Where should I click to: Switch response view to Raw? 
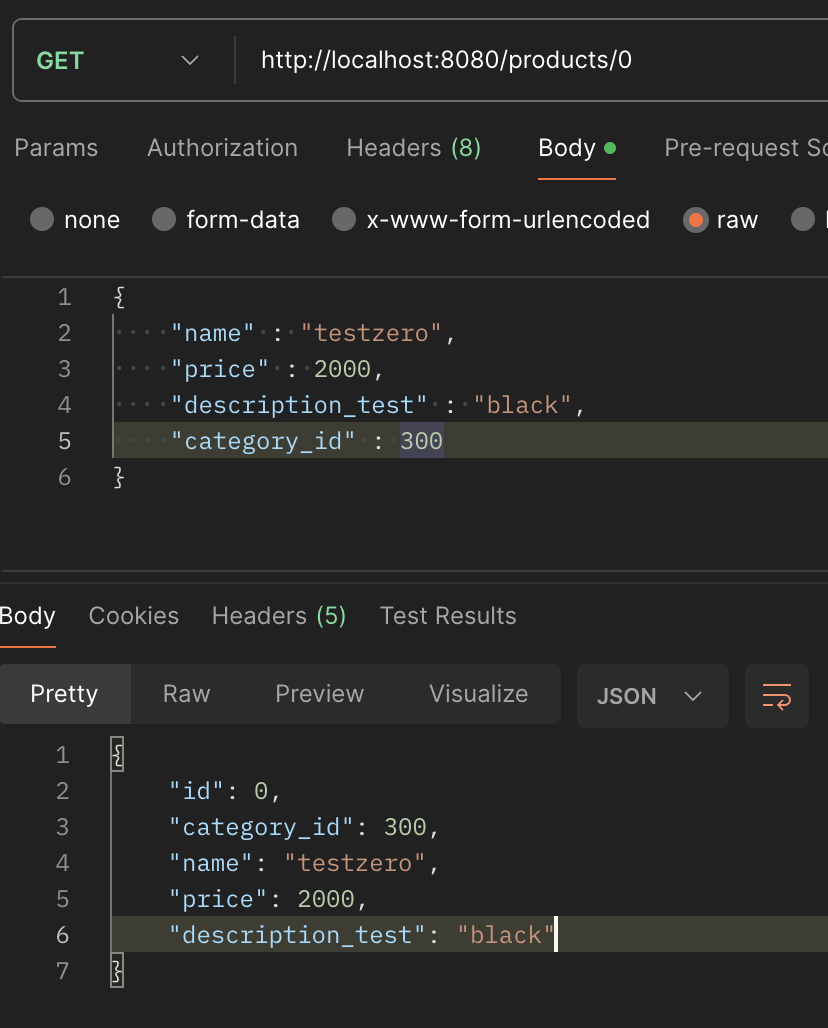186,694
